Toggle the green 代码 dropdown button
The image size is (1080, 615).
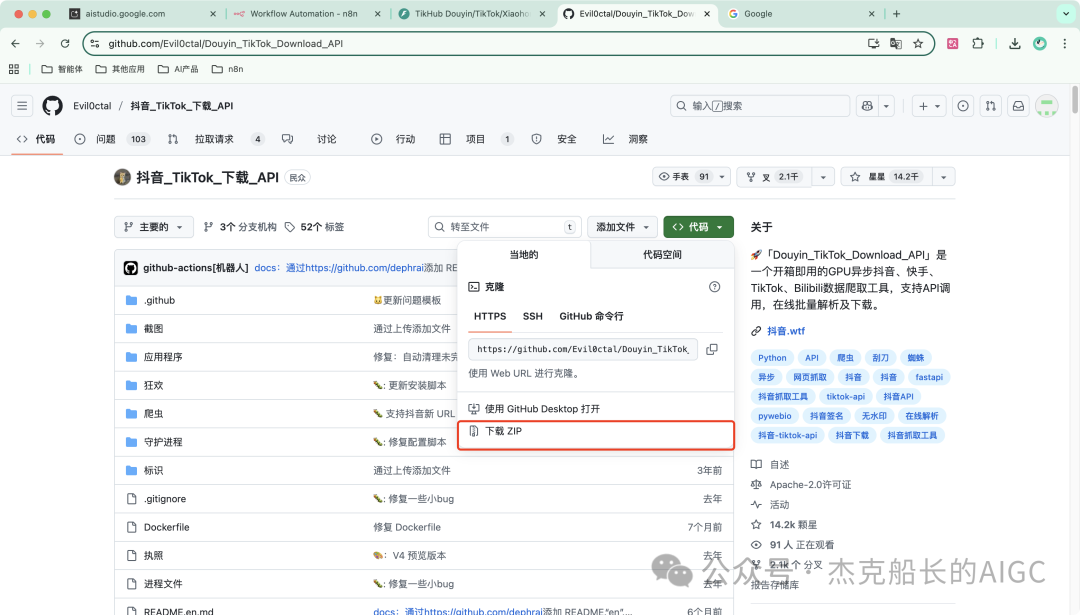698,227
